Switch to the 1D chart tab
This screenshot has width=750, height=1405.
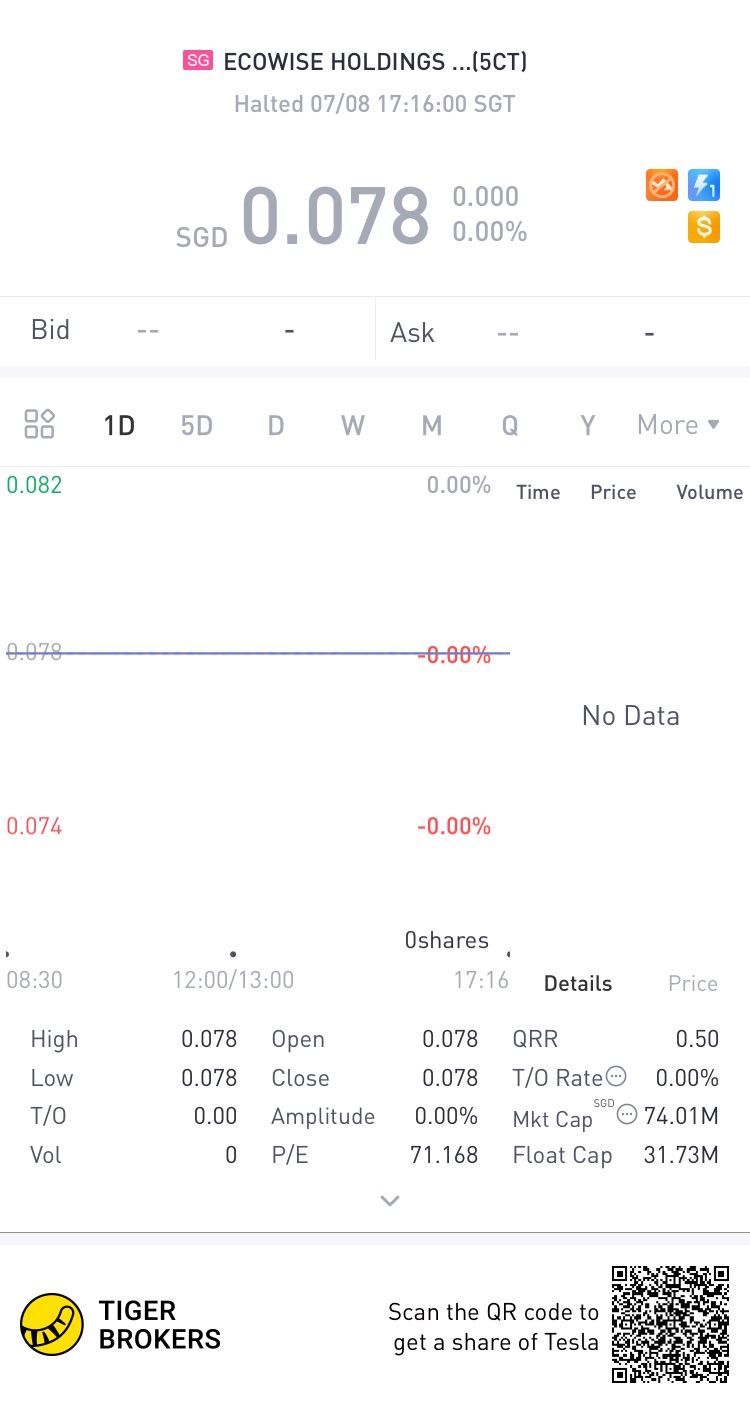click(119, 426)
